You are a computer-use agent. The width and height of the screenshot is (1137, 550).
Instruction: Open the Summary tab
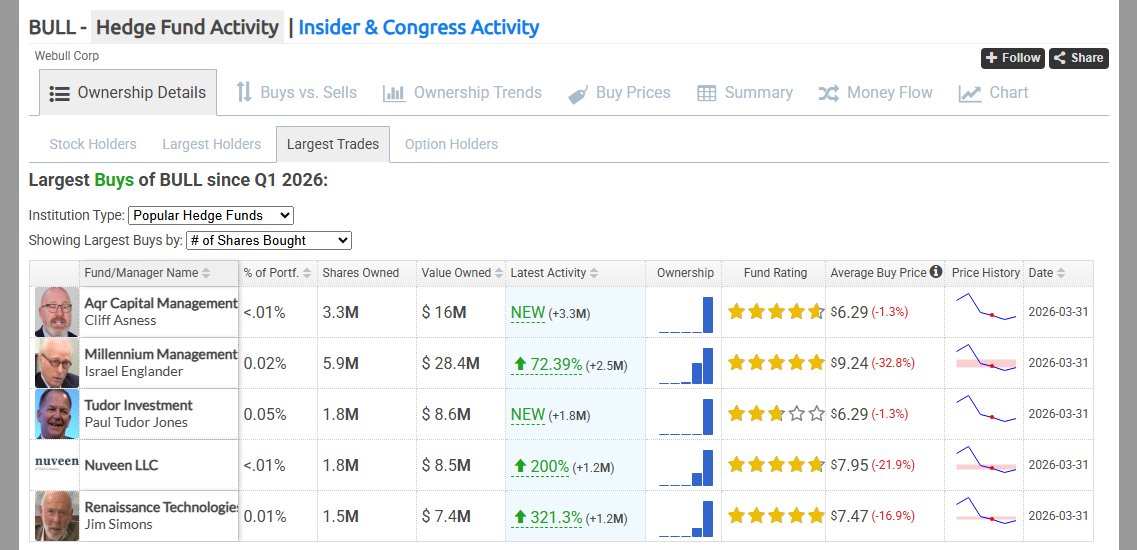pos(745,93)
